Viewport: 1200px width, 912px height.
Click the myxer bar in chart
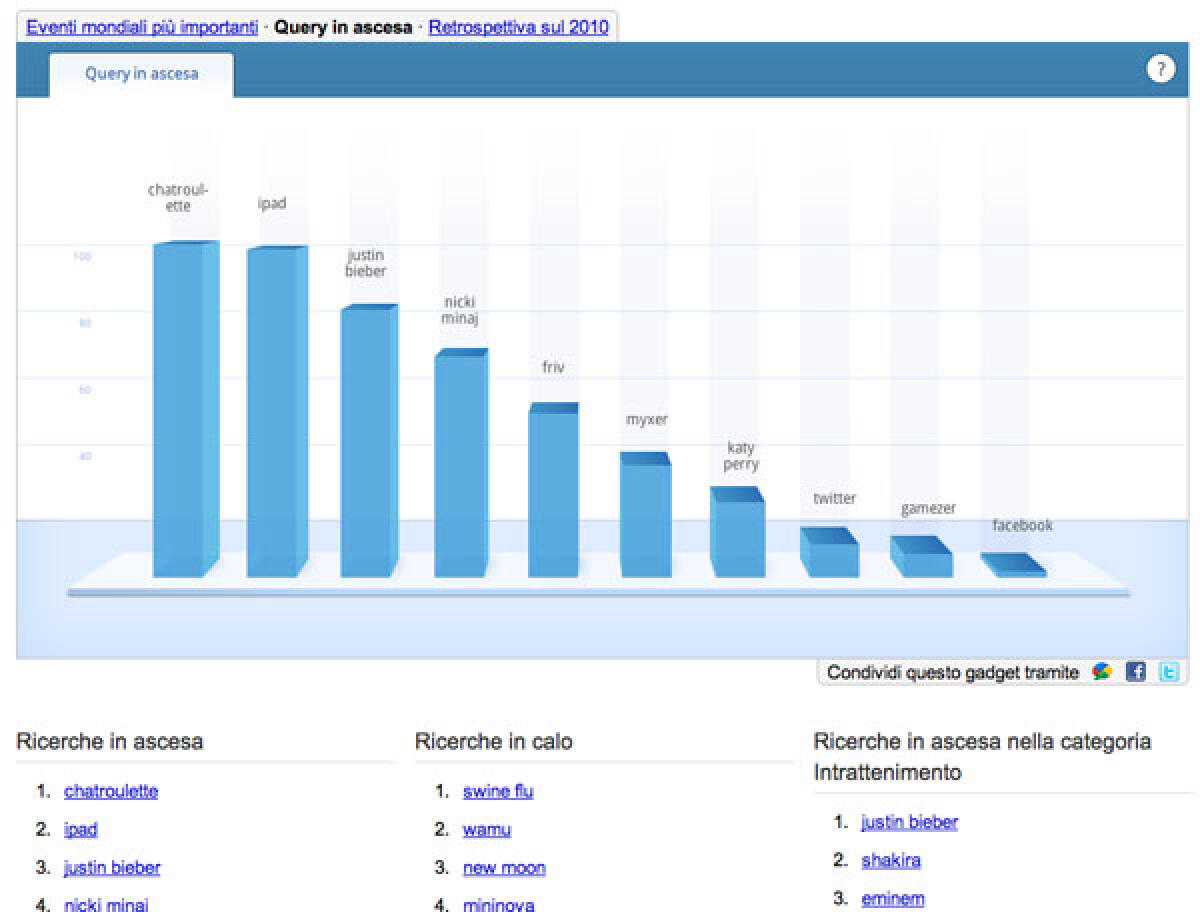(x=645, y=515)
